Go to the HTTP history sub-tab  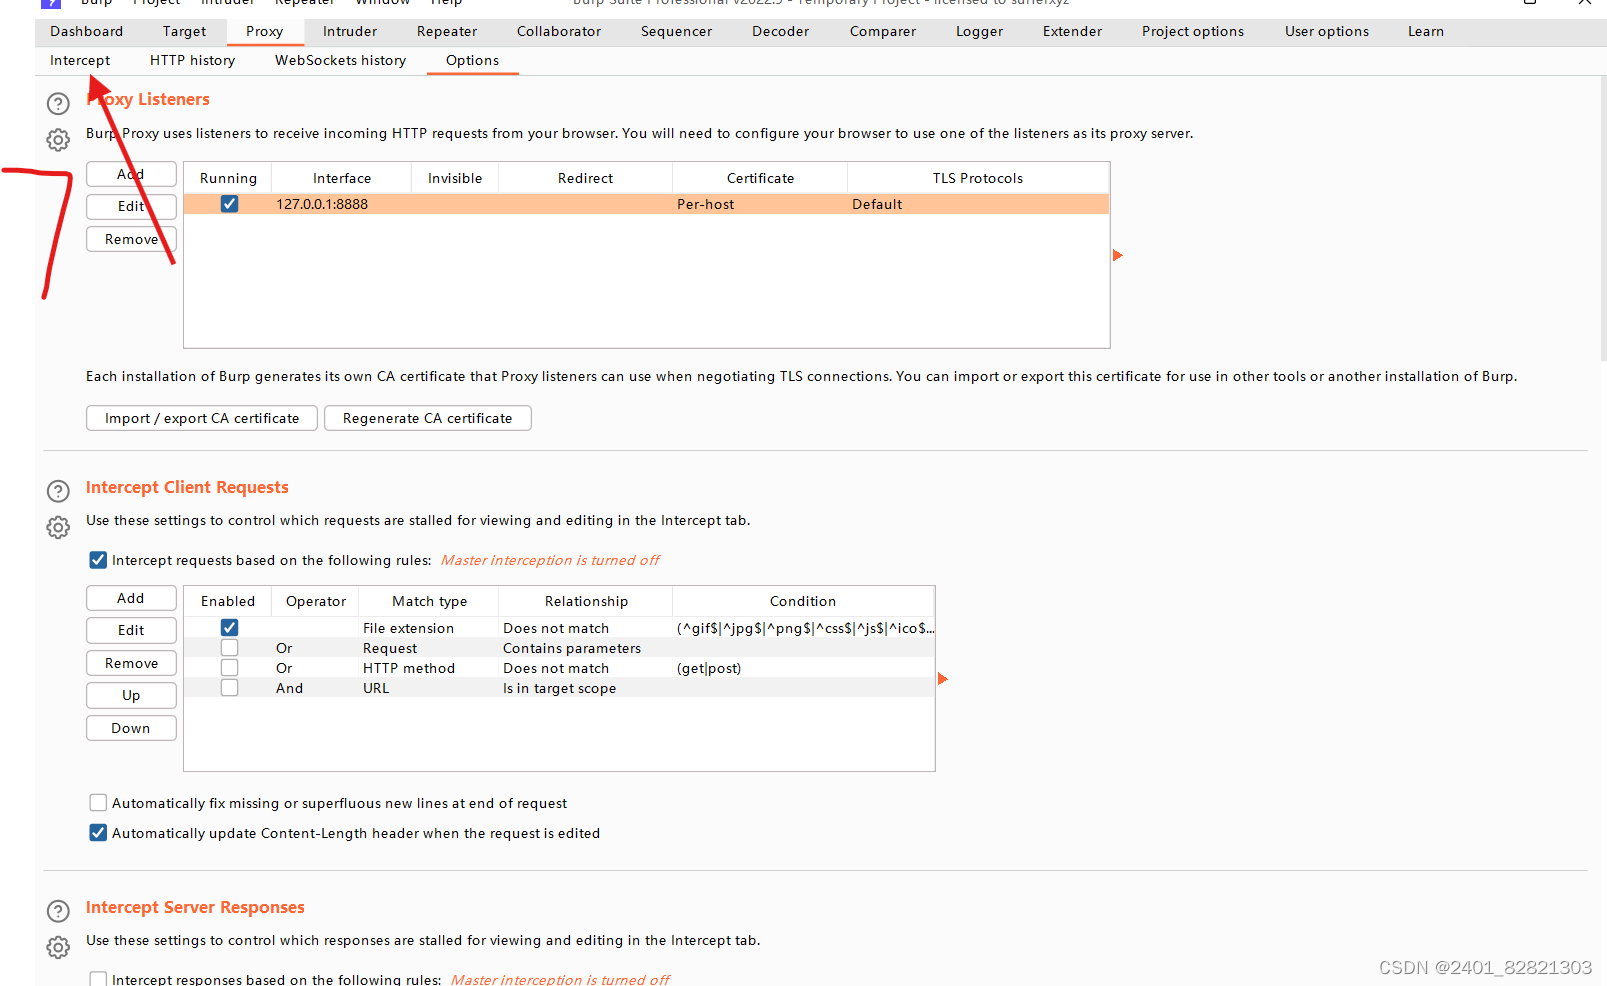(x=193, y=60)
